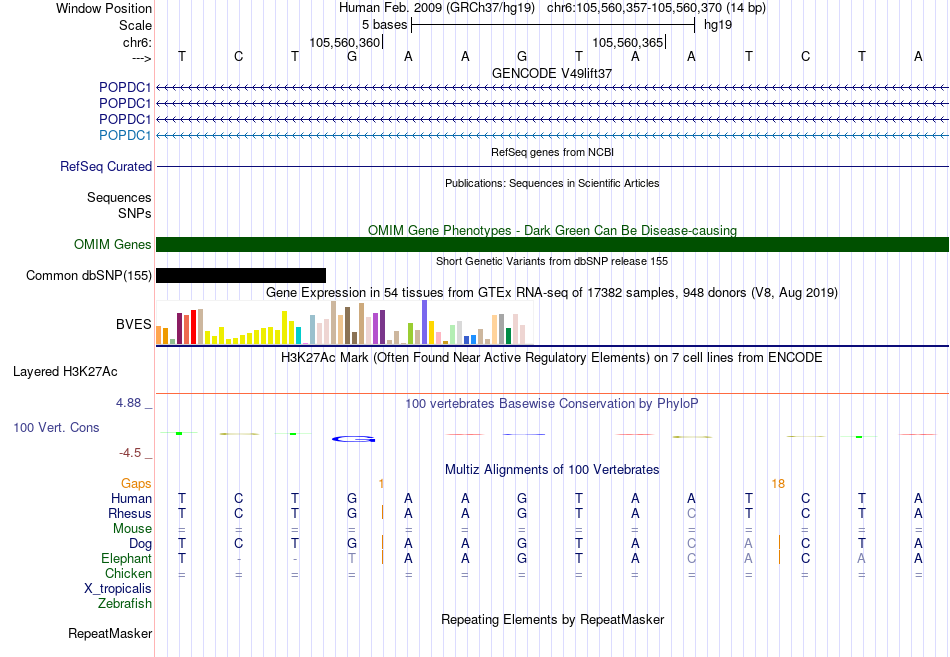
Task: Click the black dbSNP variant bar
Action: [x=241, y=275]
